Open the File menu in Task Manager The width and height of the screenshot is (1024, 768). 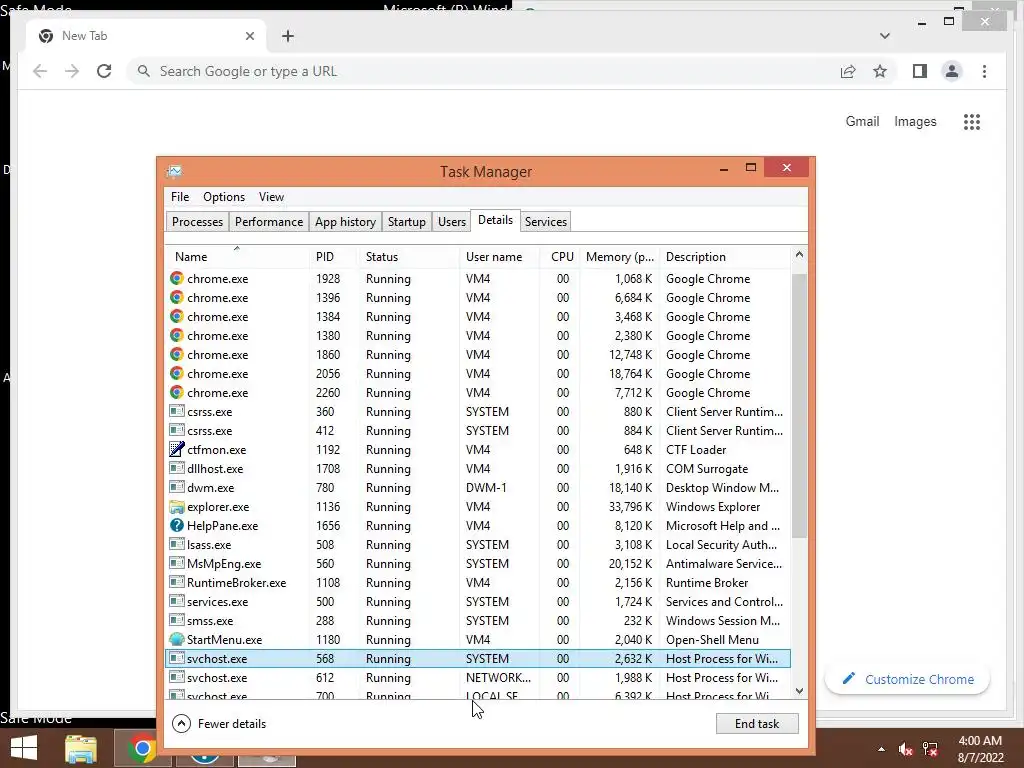pyautogui.click(x=180, y=197)
